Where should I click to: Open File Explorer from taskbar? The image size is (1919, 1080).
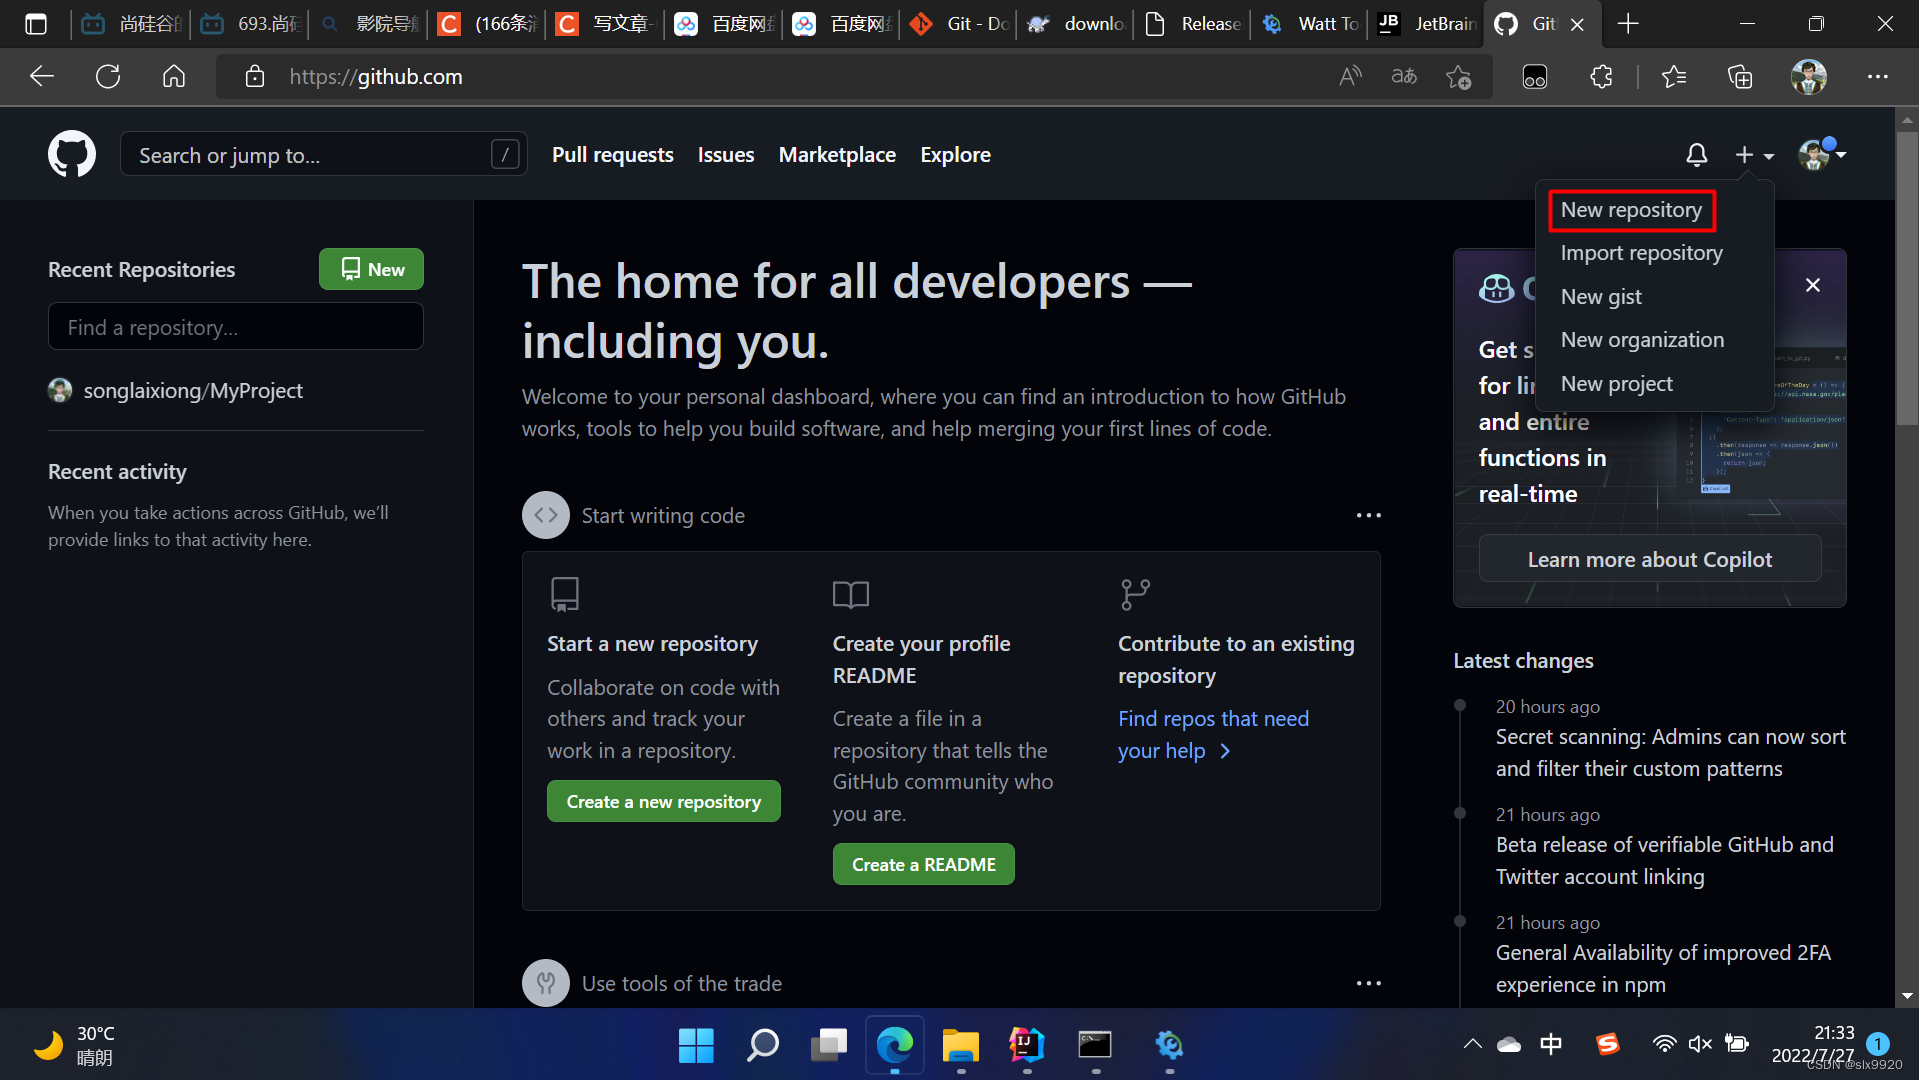point(960,1046)
